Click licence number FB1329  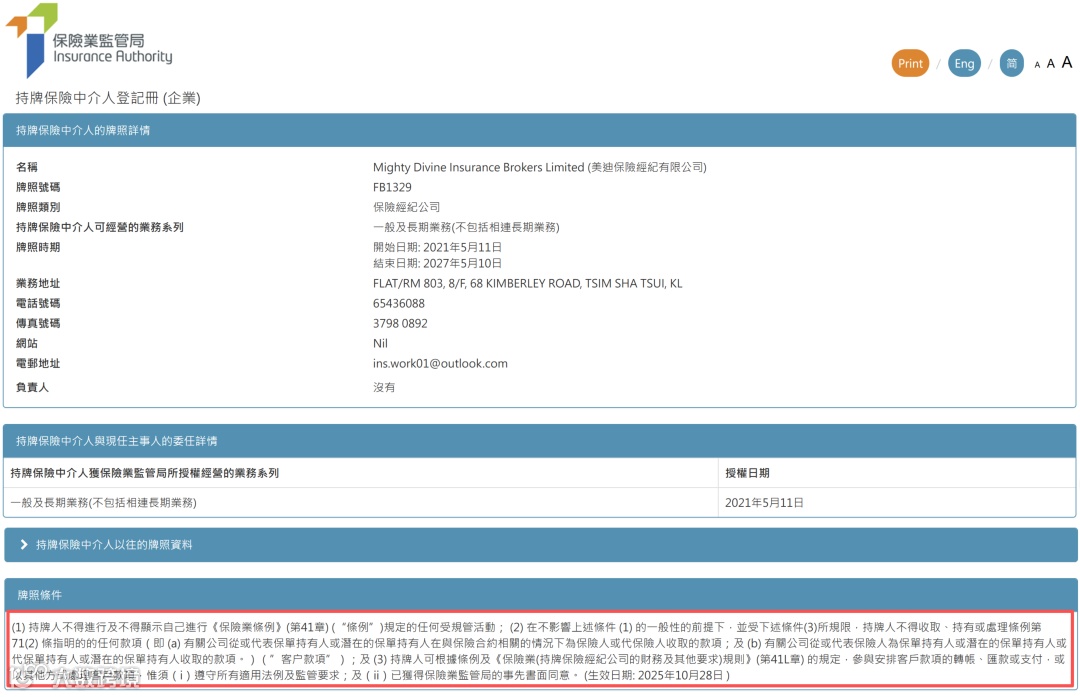click(392, 187)
